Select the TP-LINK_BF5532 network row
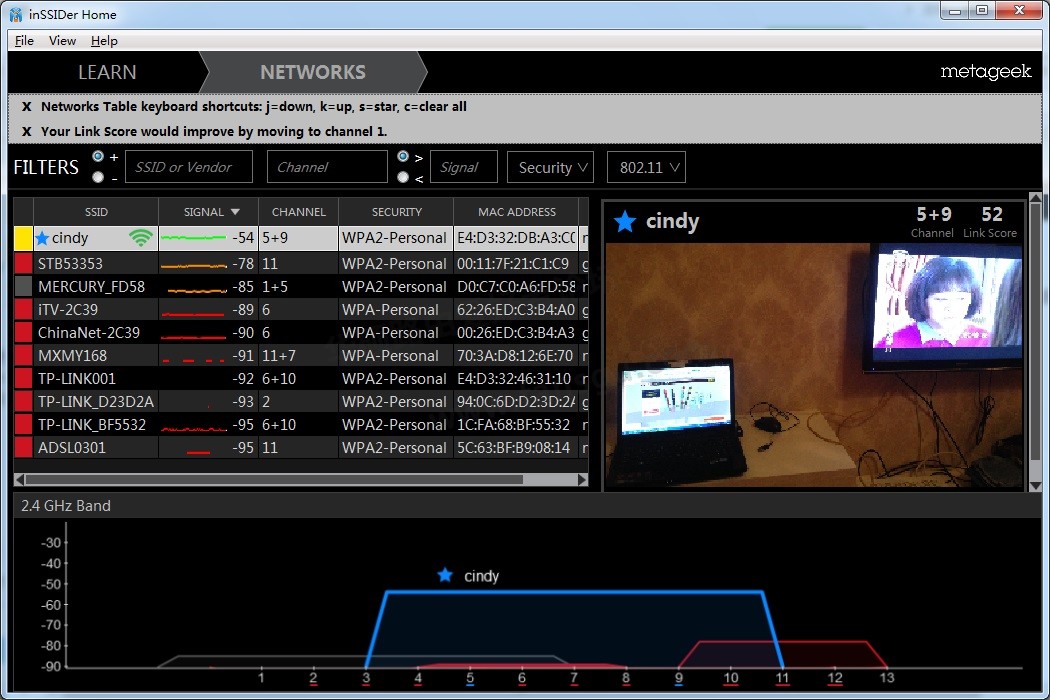Screen dimensions: 1050x700 click(301, 425)
